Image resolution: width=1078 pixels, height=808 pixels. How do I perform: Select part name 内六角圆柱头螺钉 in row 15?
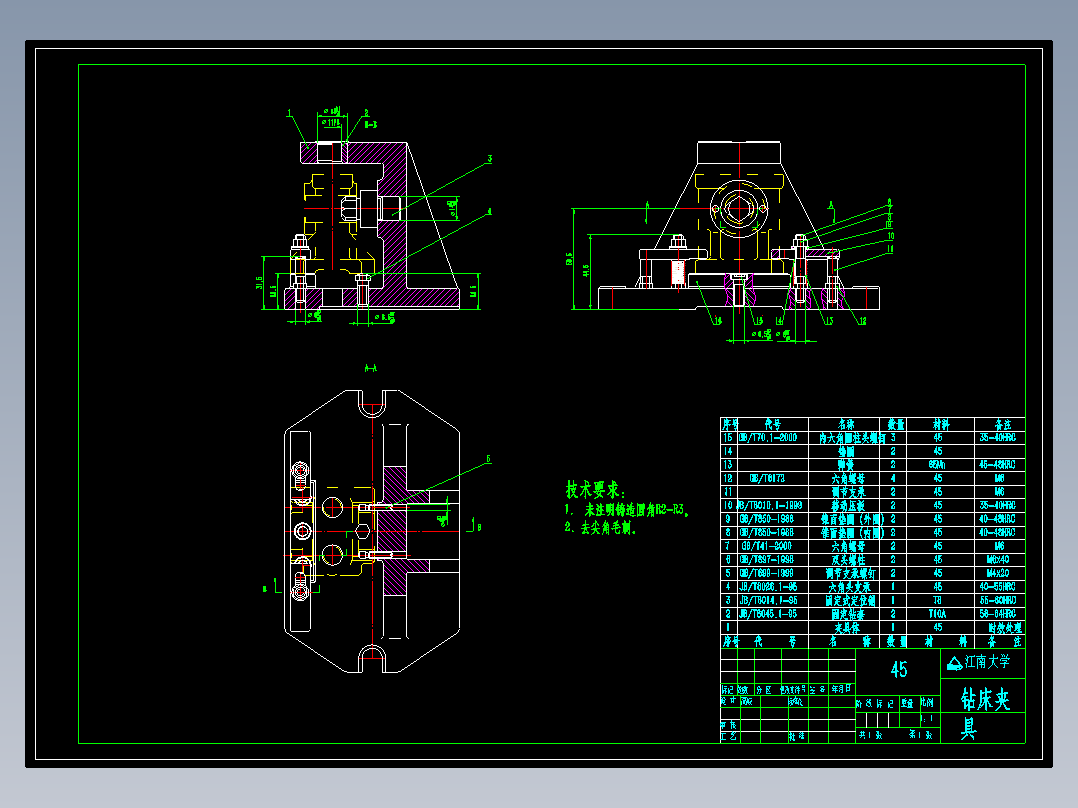[x=852, y=438]
